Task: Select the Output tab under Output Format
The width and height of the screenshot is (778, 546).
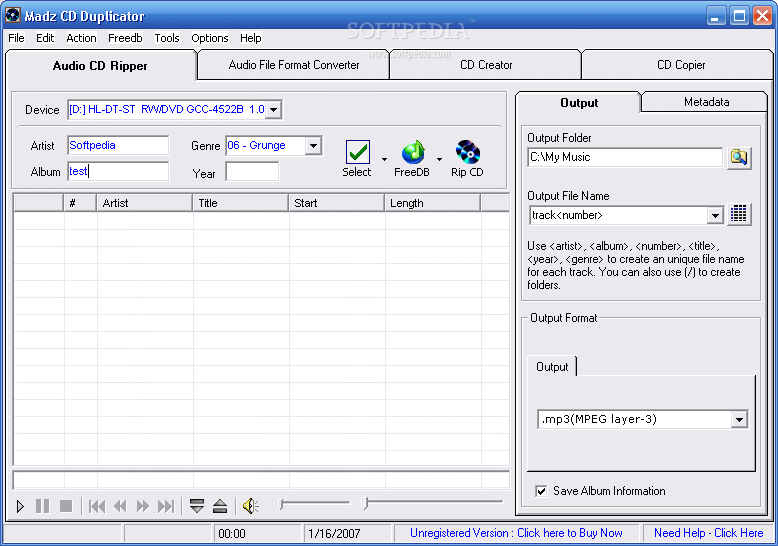Action: click(x=552, y=367)
